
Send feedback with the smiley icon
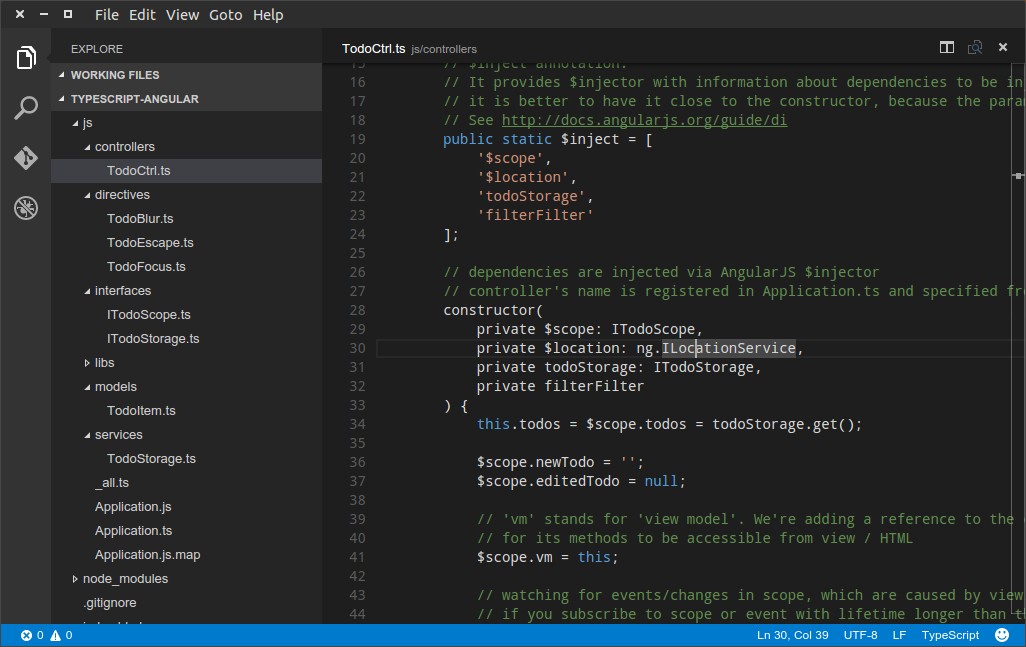click(x=1002, y=635)
